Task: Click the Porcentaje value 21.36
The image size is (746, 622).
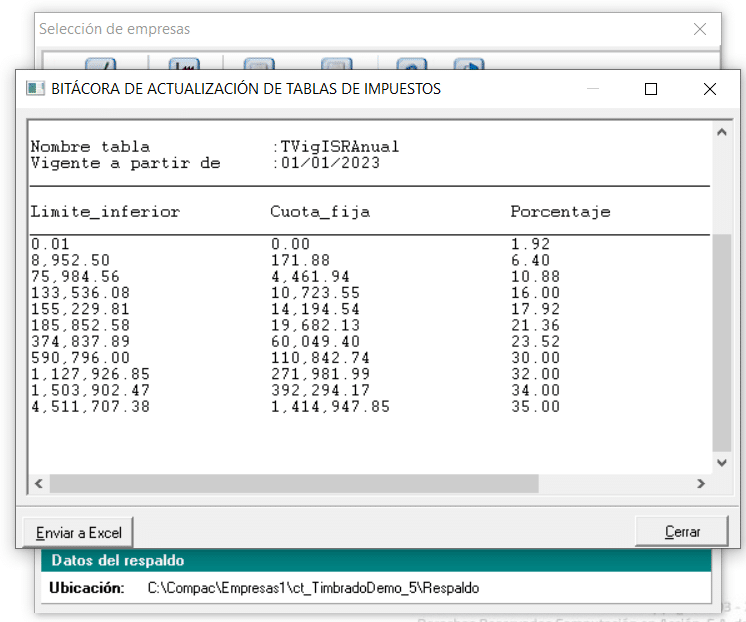Action: [x=535, y=325]
